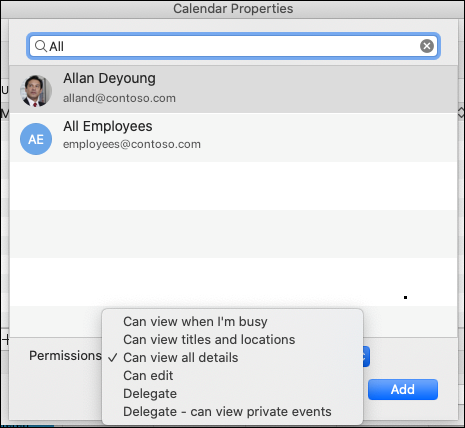Select "Can view all details" permission
The image size is (465, 428).
[x=181, y=358]
